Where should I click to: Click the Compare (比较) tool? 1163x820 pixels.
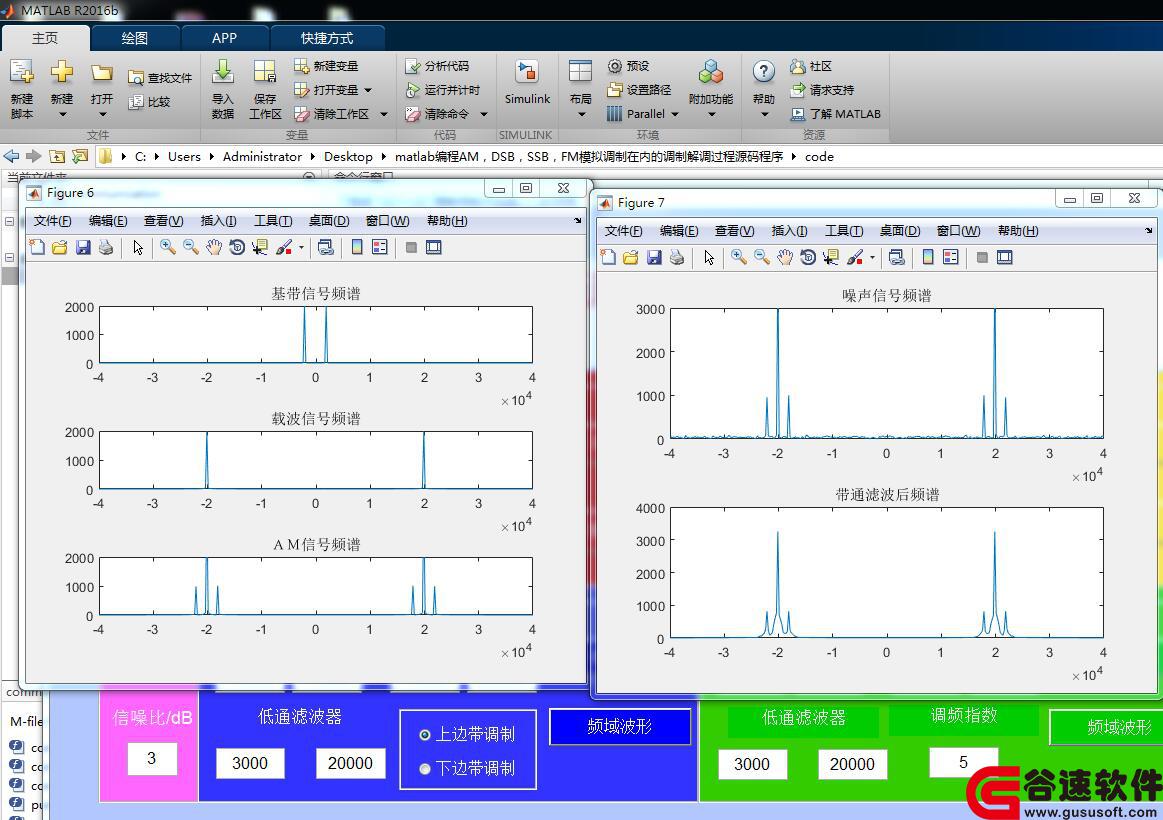(149, 102)
